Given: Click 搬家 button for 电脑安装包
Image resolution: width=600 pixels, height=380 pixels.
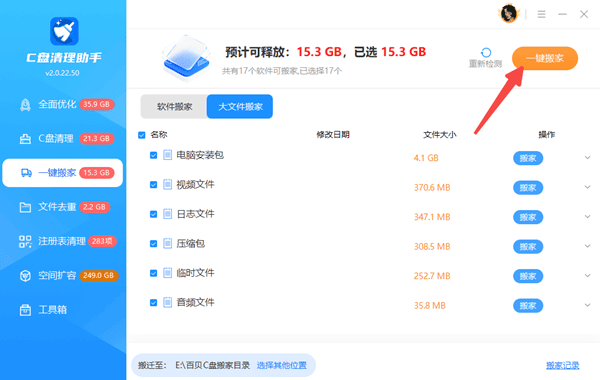Looking at the screenshot, I should (528, 158).
